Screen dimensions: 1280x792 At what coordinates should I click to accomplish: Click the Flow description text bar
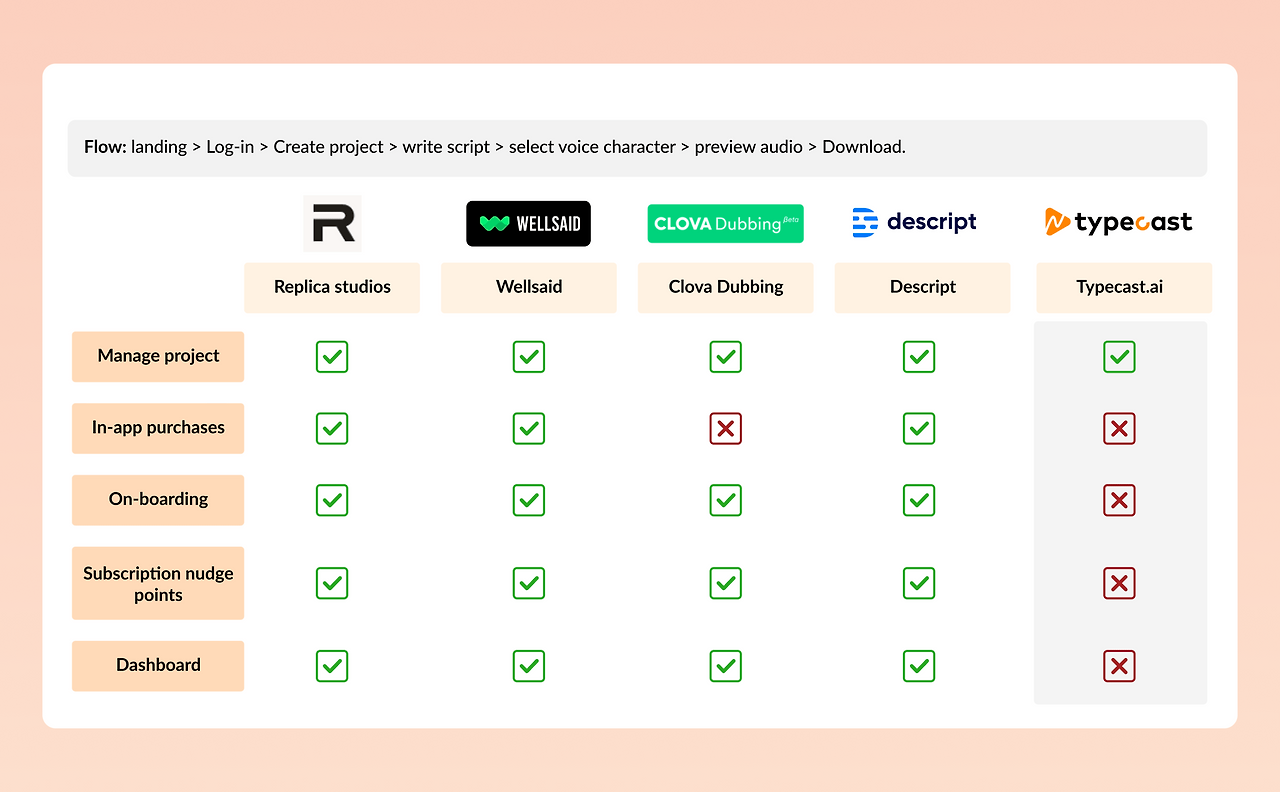[637, 148]
